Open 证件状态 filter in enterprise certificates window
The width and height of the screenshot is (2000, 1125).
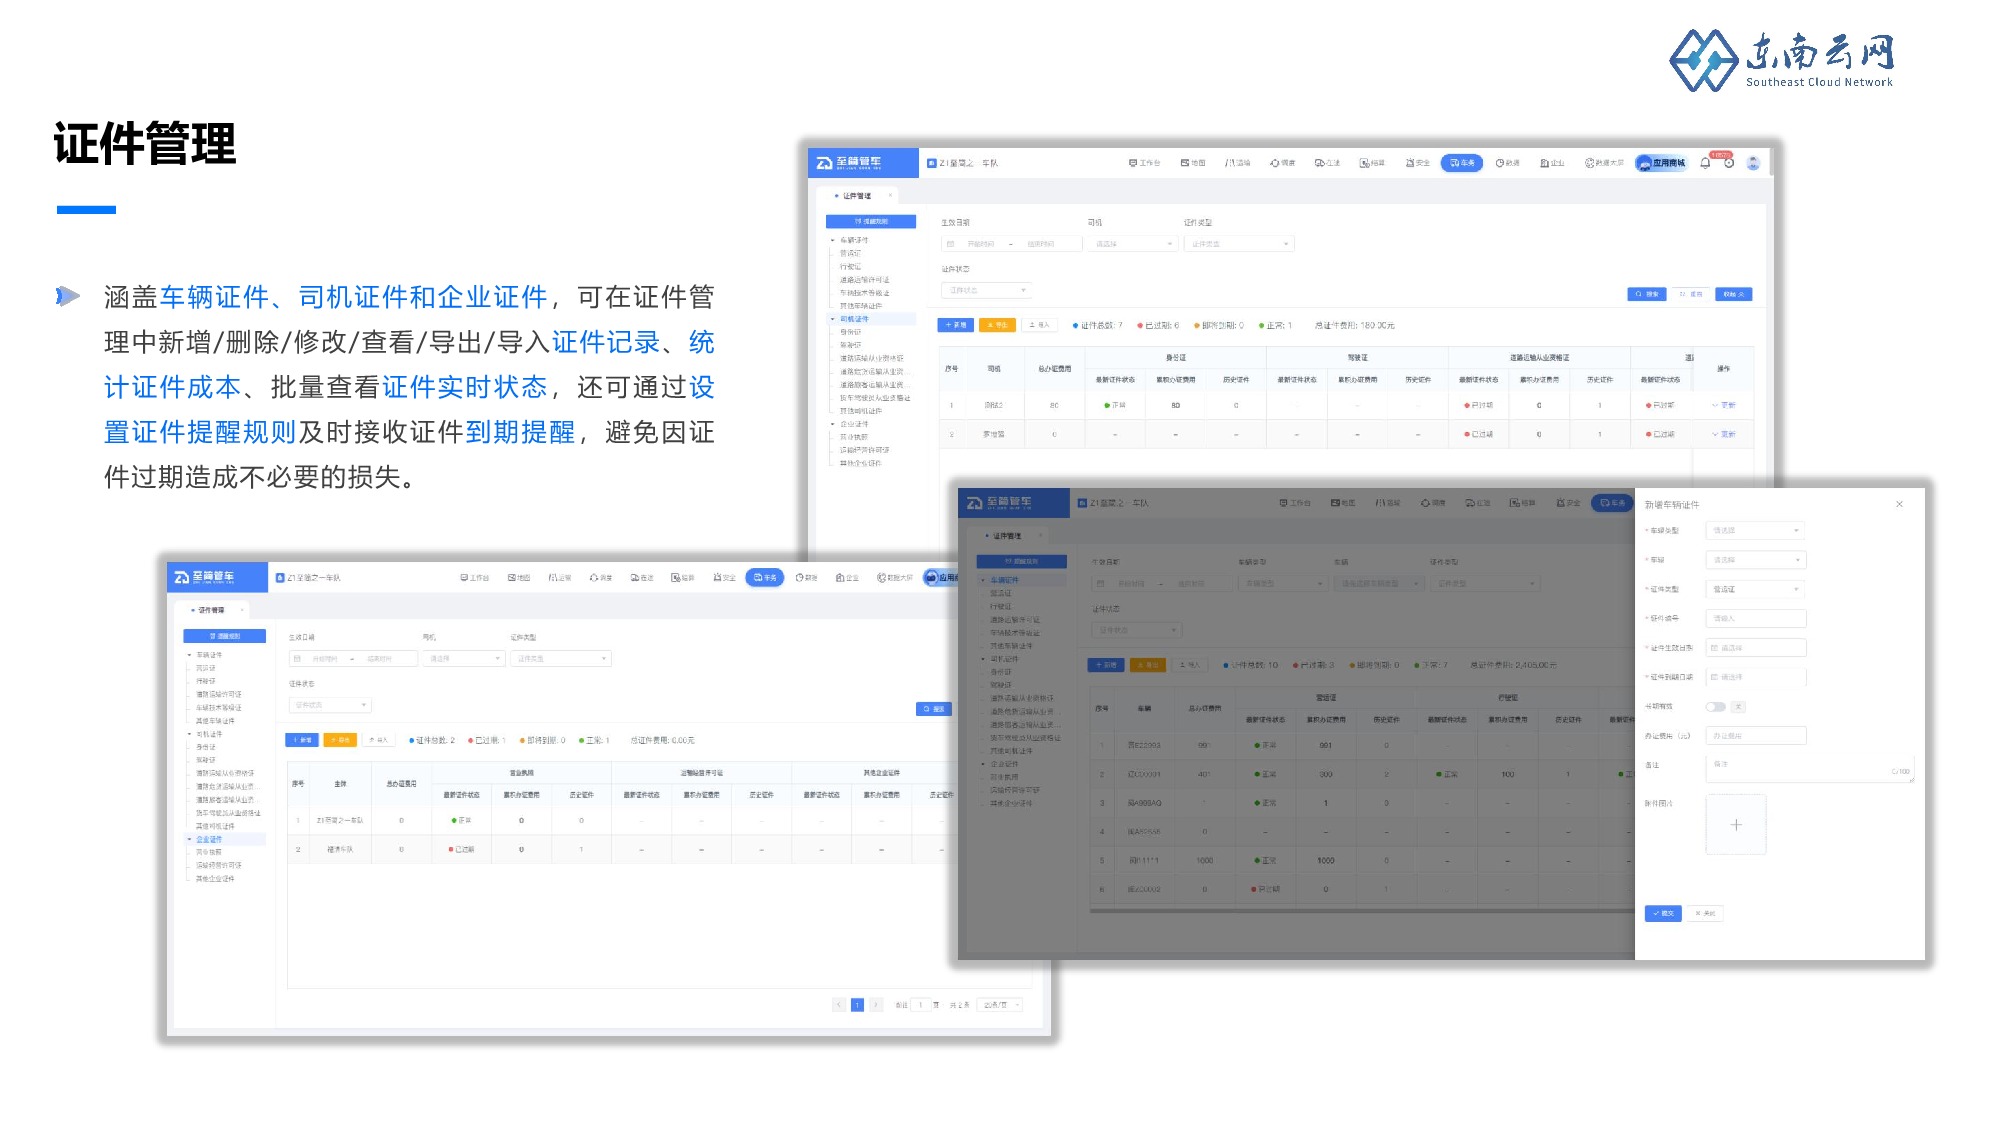(330, 705)
